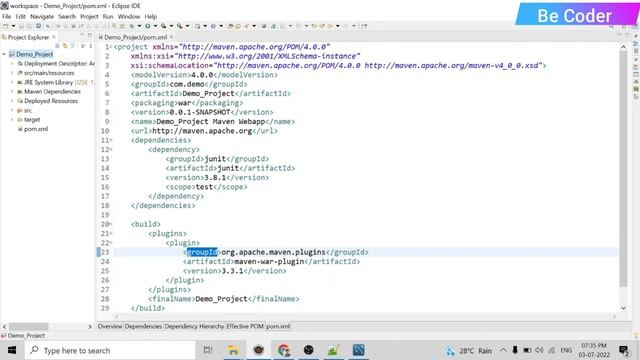The height and width of the screenshot is (360, 640).
Task: Click the highlighted groupId text on line 23
Action: pos(202,252)
